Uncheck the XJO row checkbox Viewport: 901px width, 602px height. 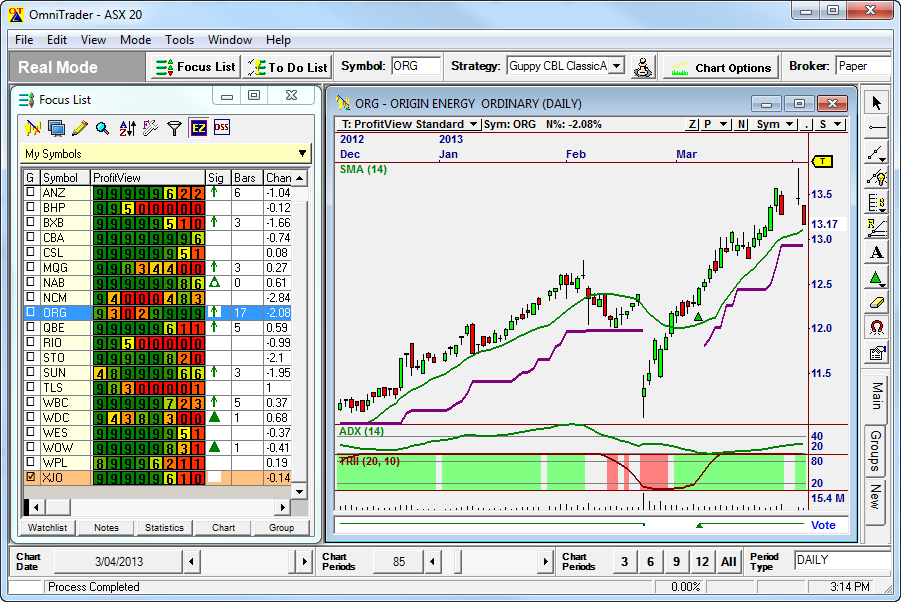30,477
